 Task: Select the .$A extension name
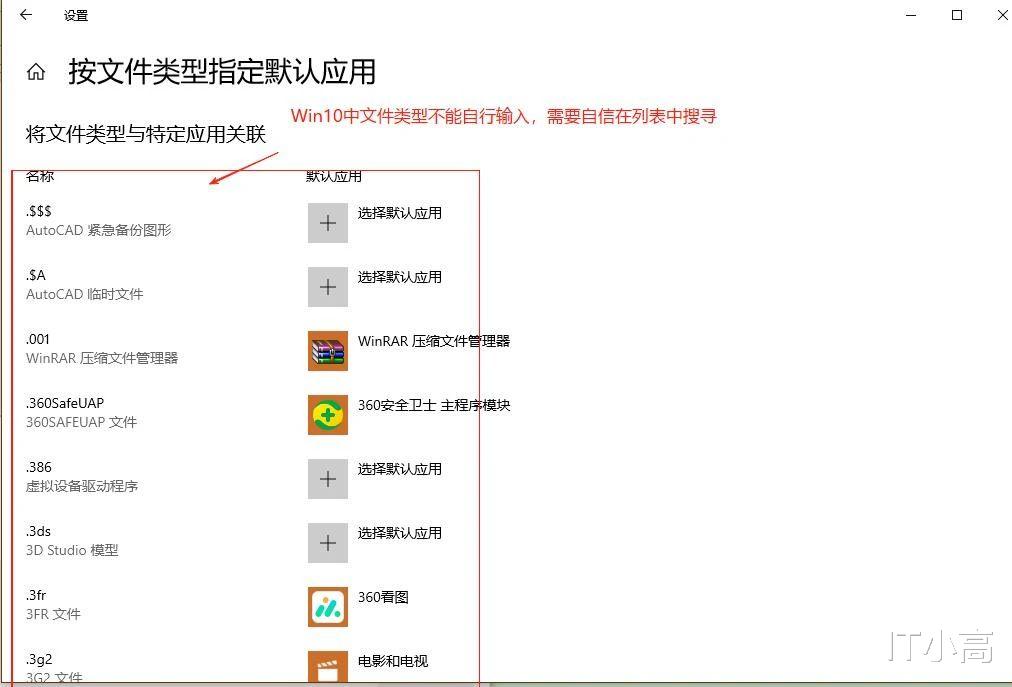coord(36,275)
